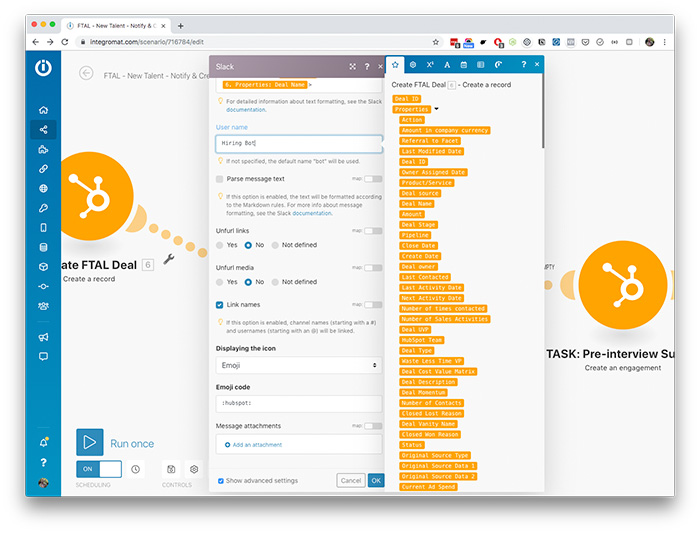Open Keys icon in sidebar
The image size is (700, 533).
[43, 208]
